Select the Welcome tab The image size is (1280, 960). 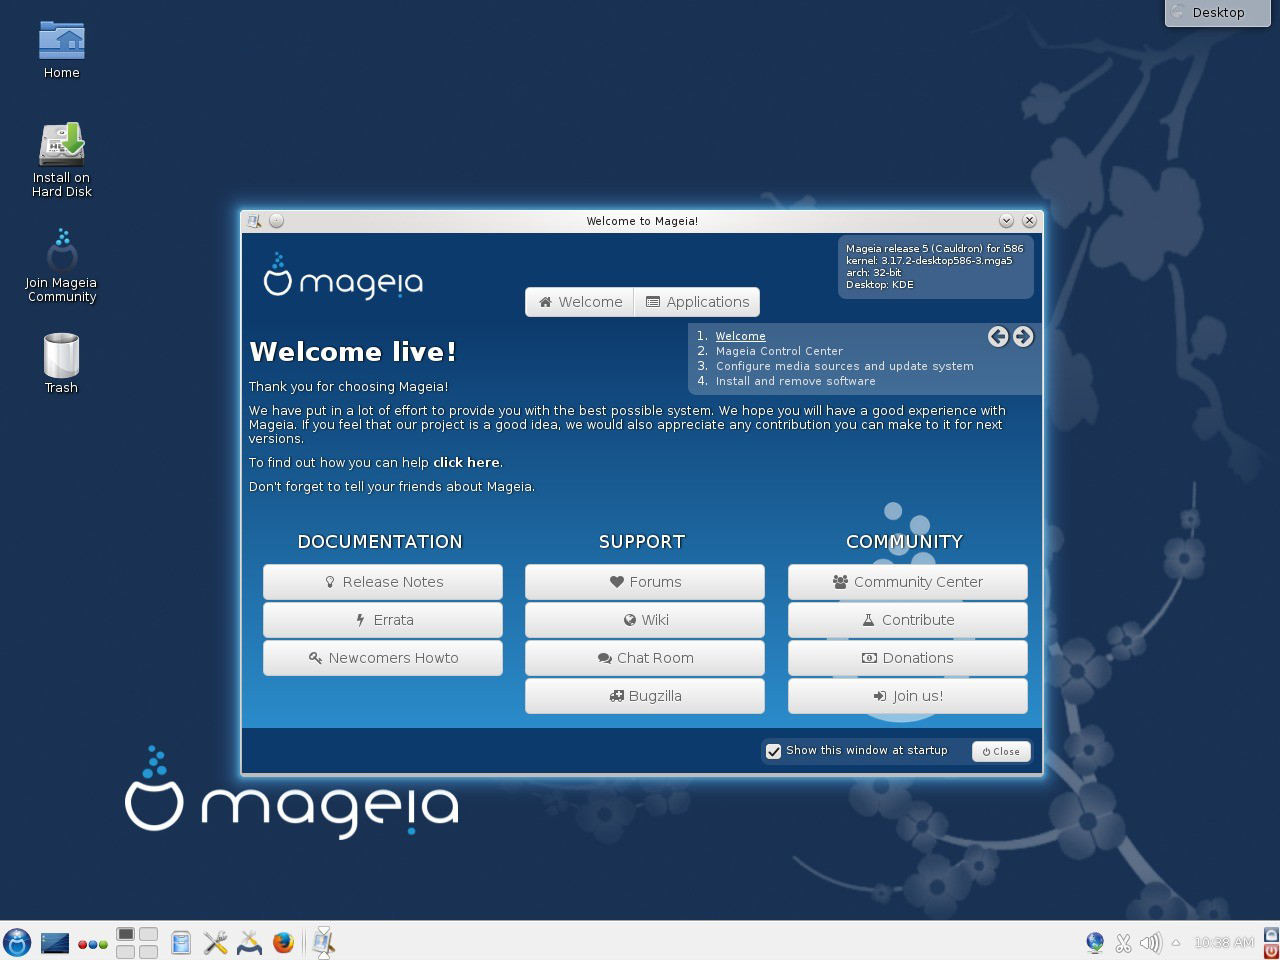click(580, 302)
